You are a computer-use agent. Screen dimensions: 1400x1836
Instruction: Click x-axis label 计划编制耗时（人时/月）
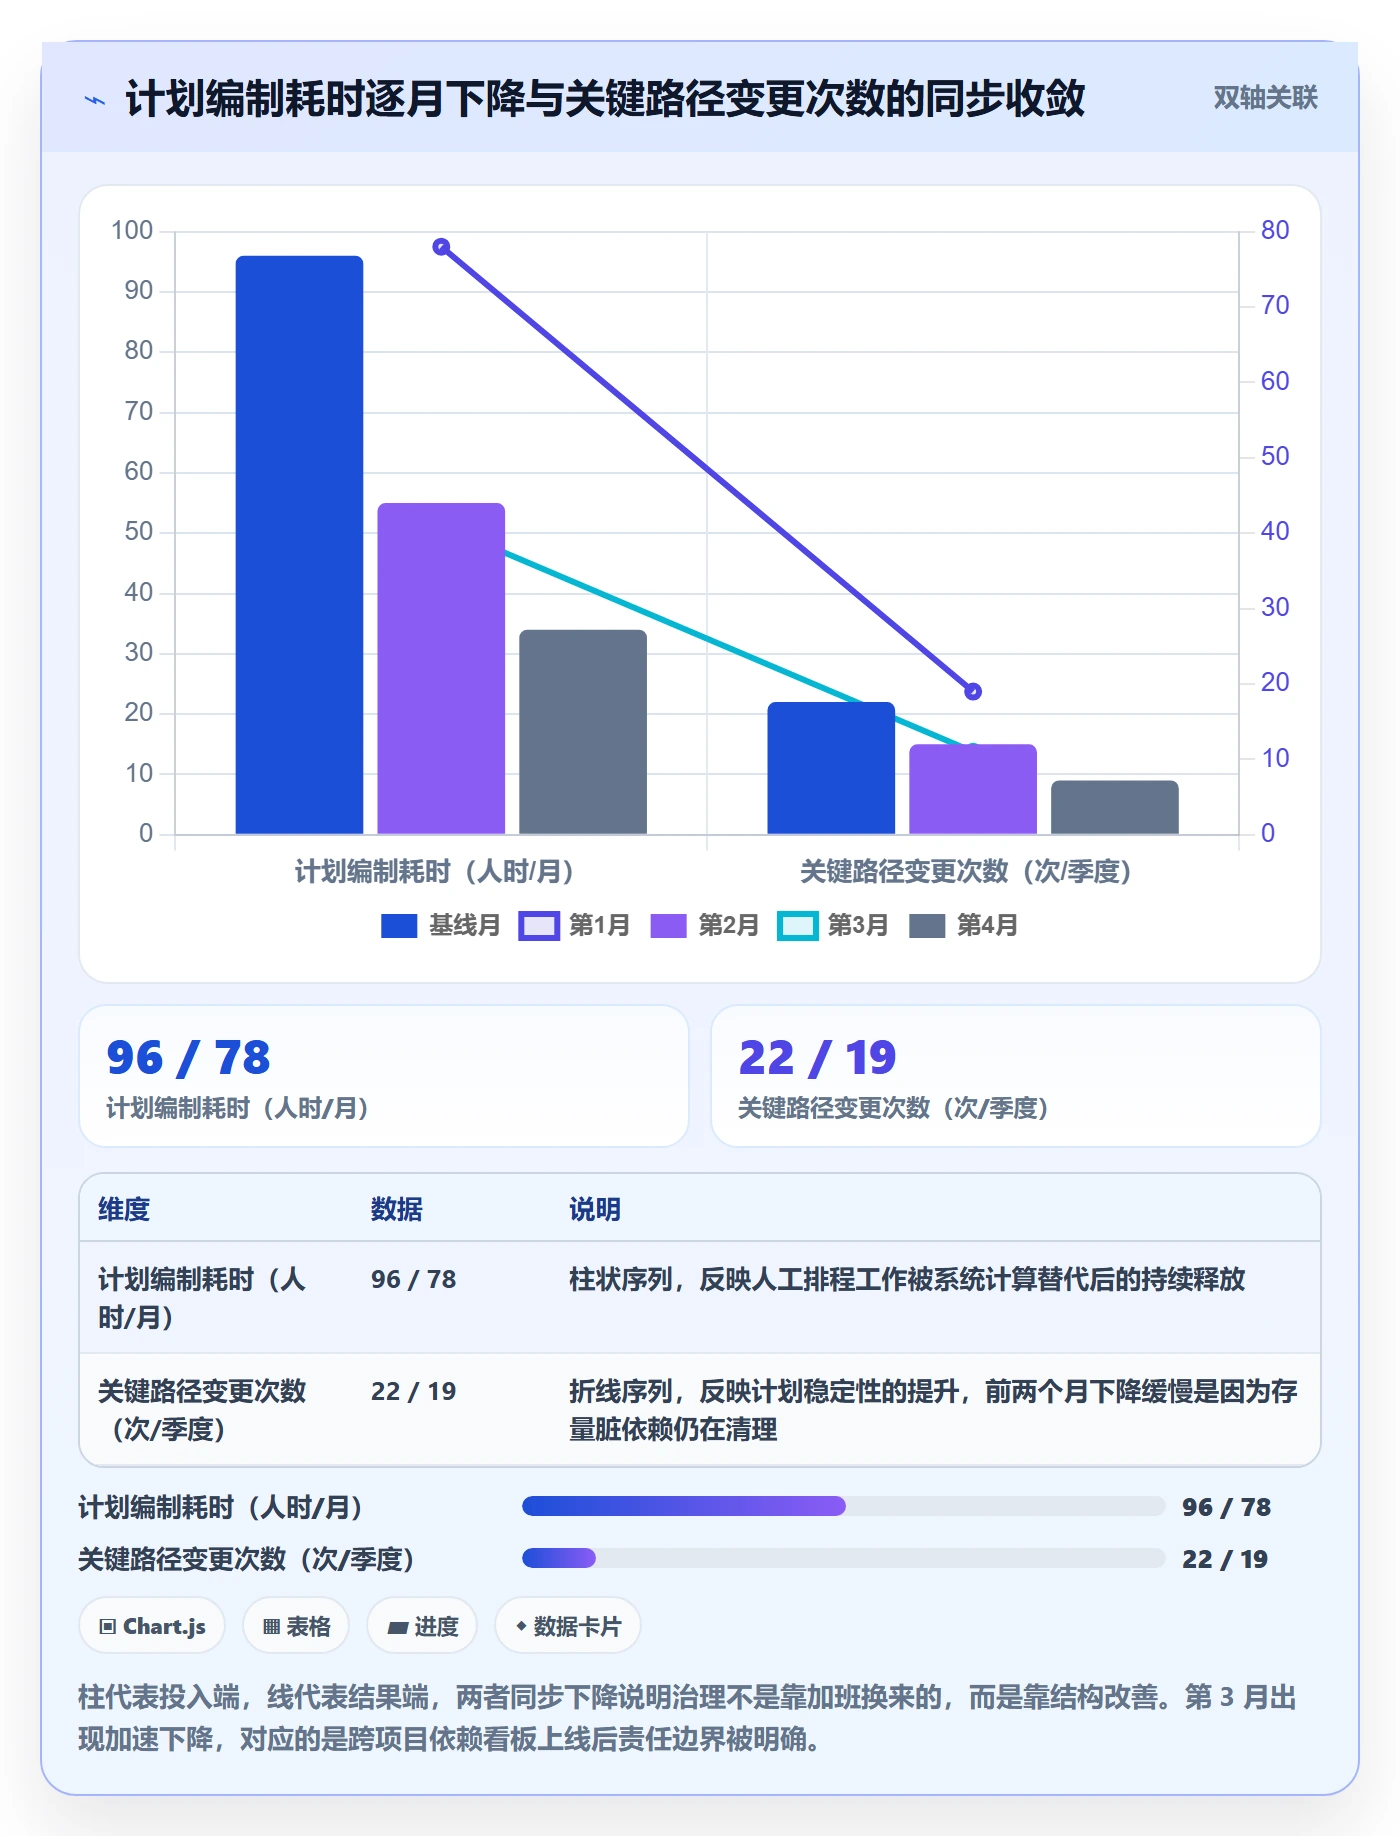(x=434, y=872)
